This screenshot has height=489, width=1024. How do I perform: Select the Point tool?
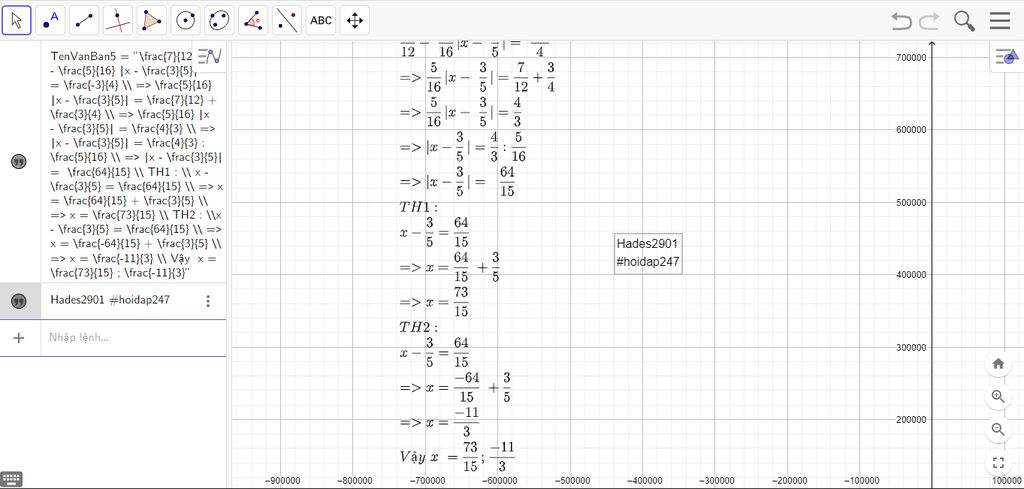pyautogui.click(x=50, y=21)
